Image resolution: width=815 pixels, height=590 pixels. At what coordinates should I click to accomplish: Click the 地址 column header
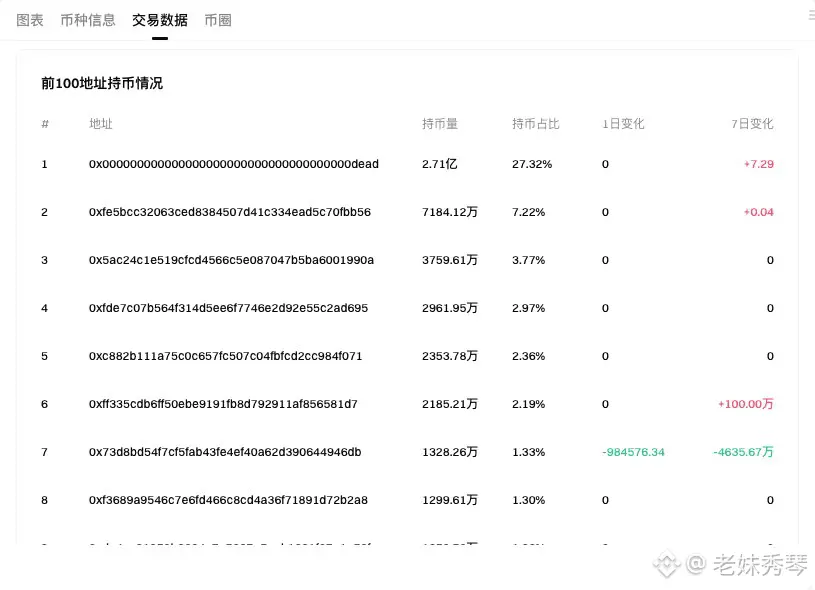click(101, 124)
